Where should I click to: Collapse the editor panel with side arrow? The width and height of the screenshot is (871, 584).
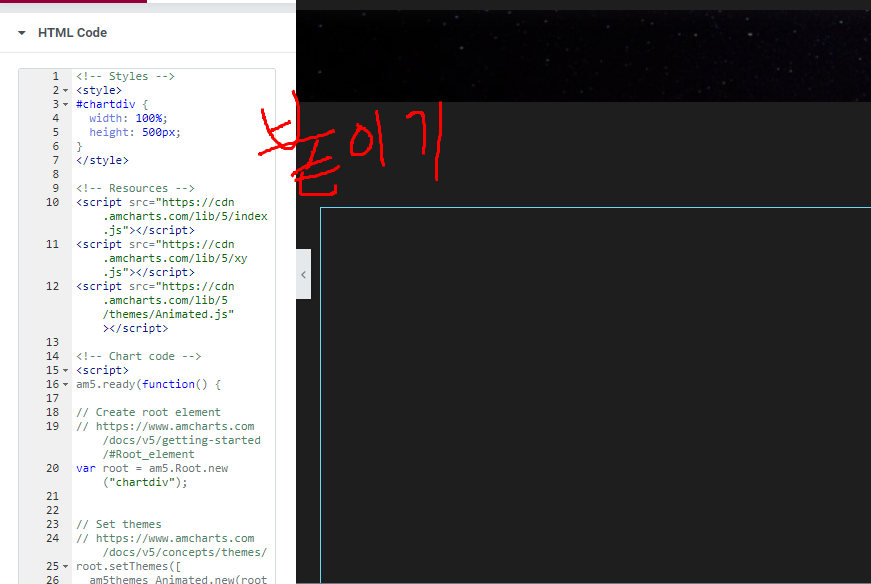click(x=303, y=274)
